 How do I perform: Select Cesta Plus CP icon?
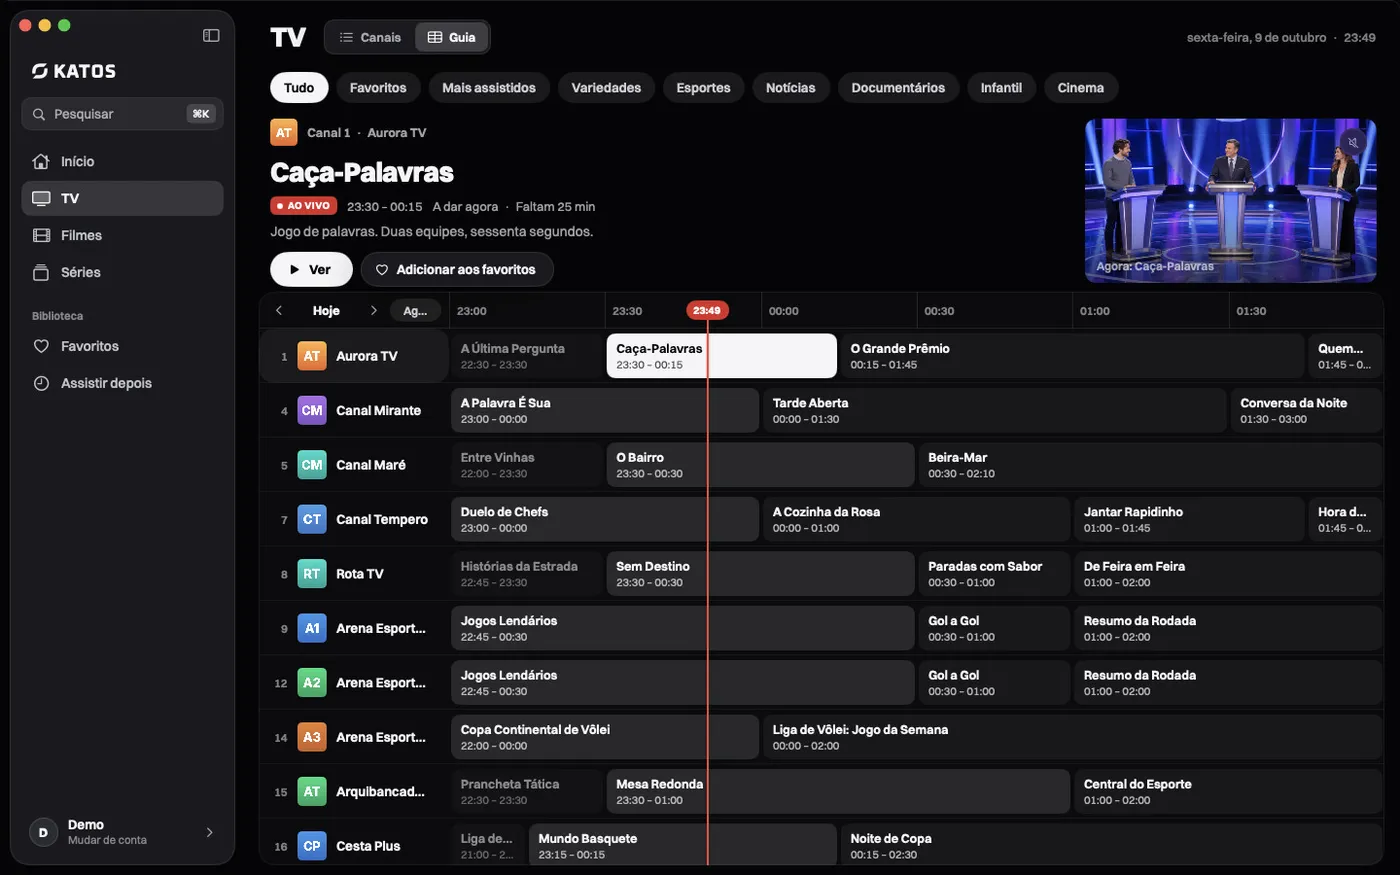tap(312, 846)
